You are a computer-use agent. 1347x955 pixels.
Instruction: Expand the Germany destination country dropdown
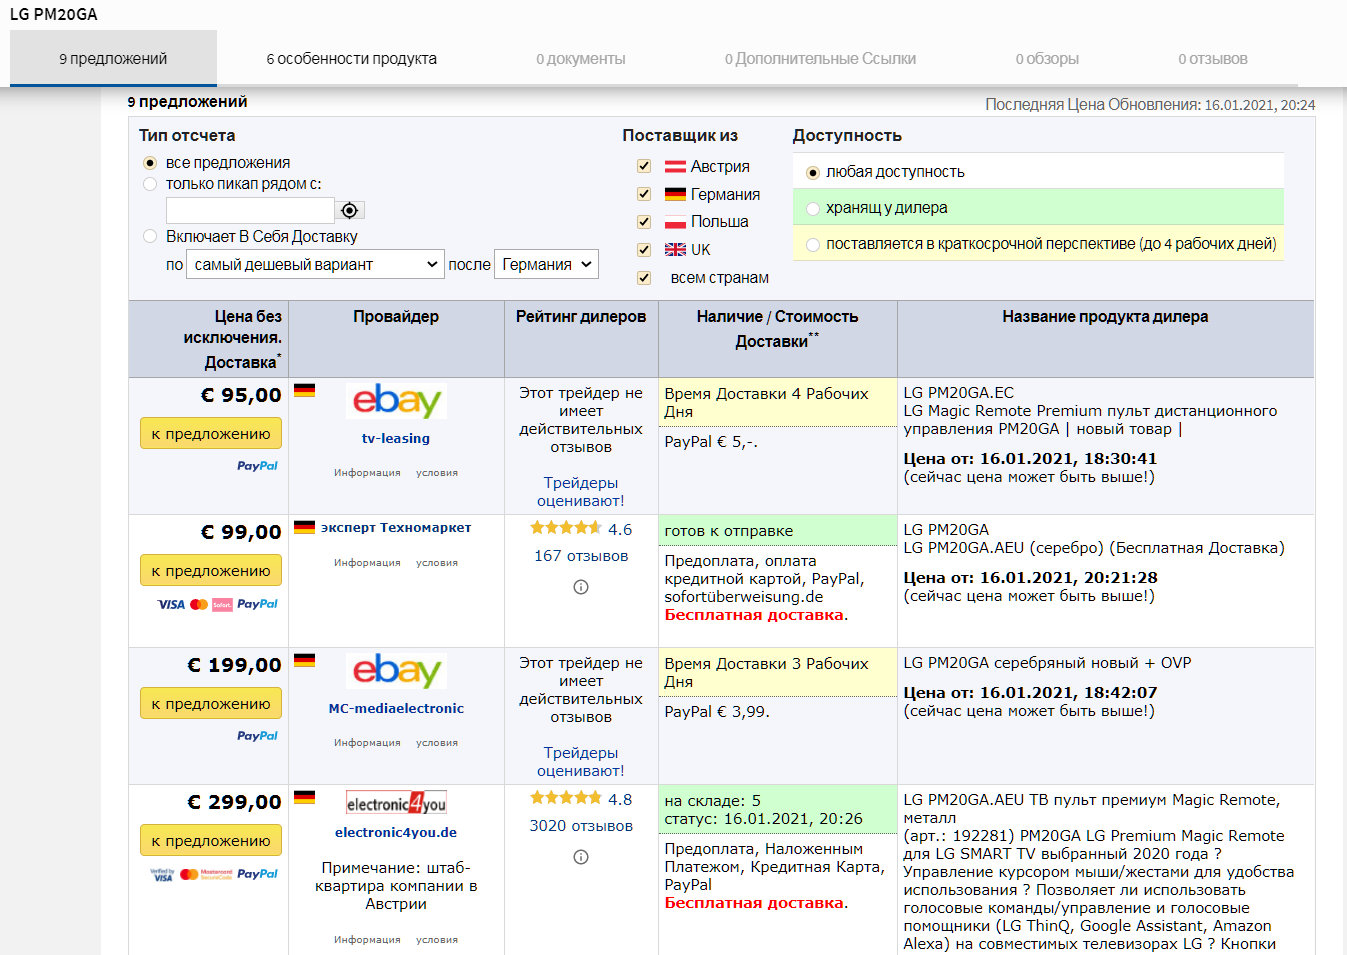(546, 265)
